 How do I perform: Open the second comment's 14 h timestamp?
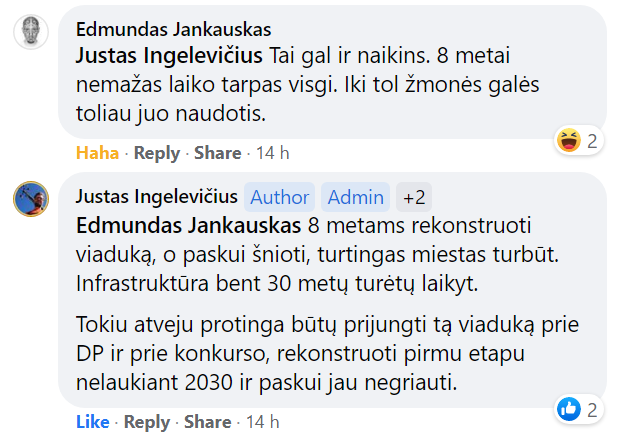(x=262, y=422)
